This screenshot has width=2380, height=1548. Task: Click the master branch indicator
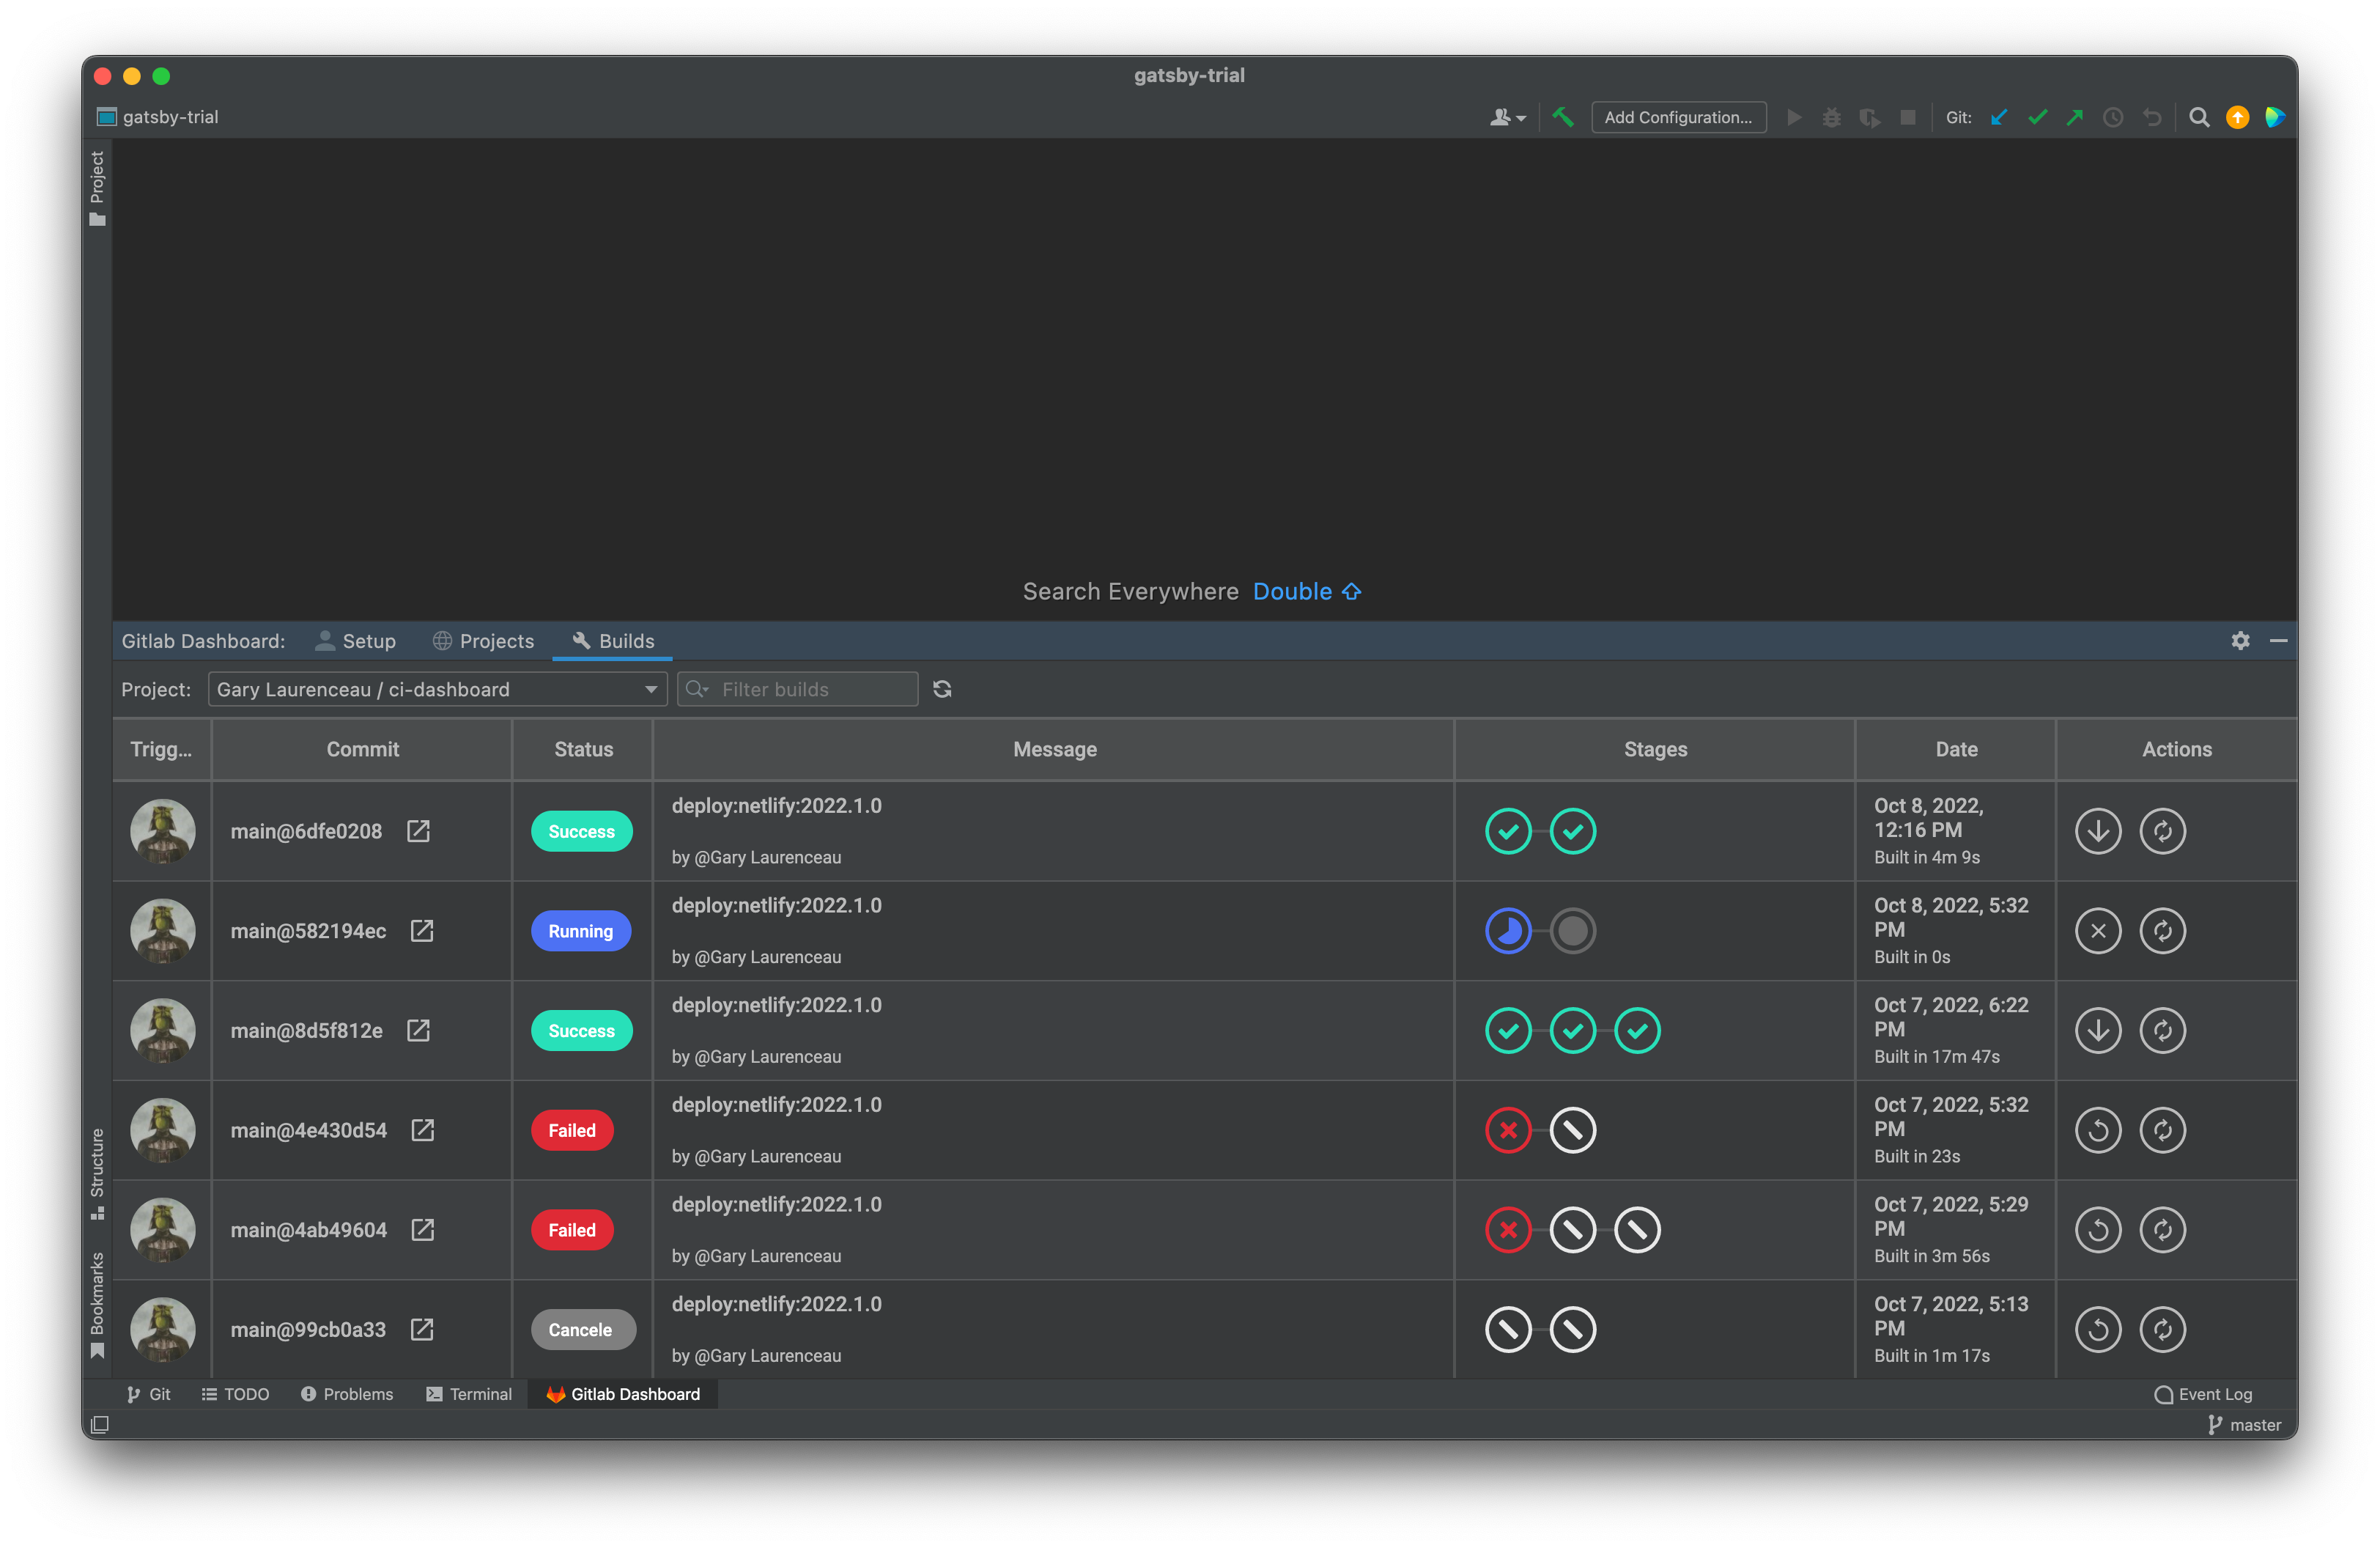tap(2245, 1425)
